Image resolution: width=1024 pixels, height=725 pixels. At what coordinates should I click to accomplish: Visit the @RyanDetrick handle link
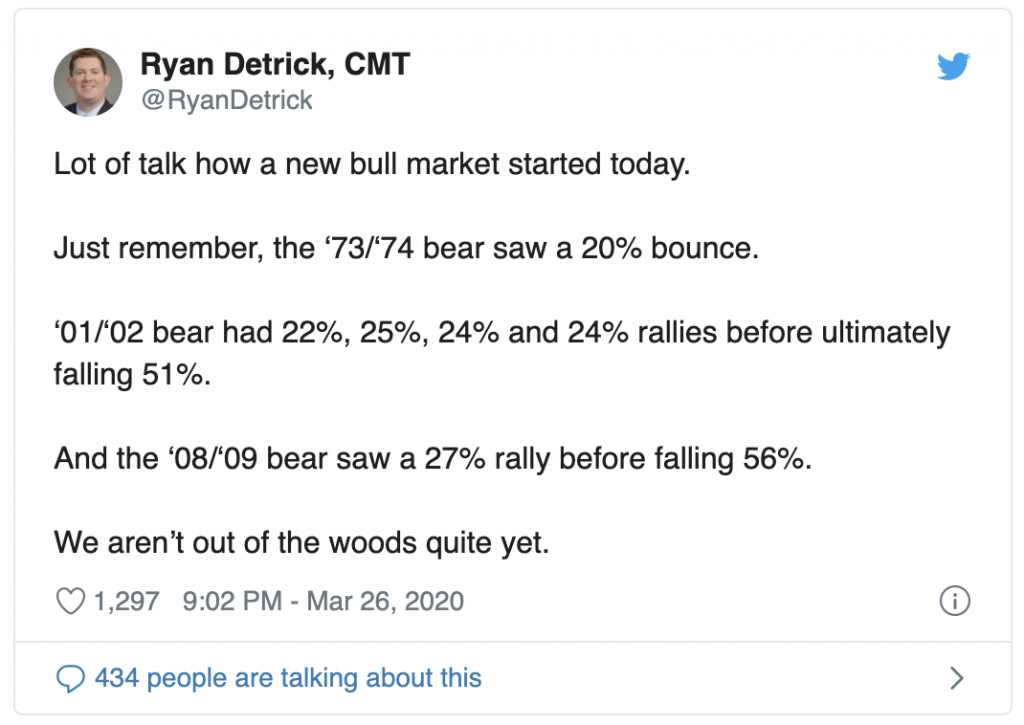tap(226, 100)
